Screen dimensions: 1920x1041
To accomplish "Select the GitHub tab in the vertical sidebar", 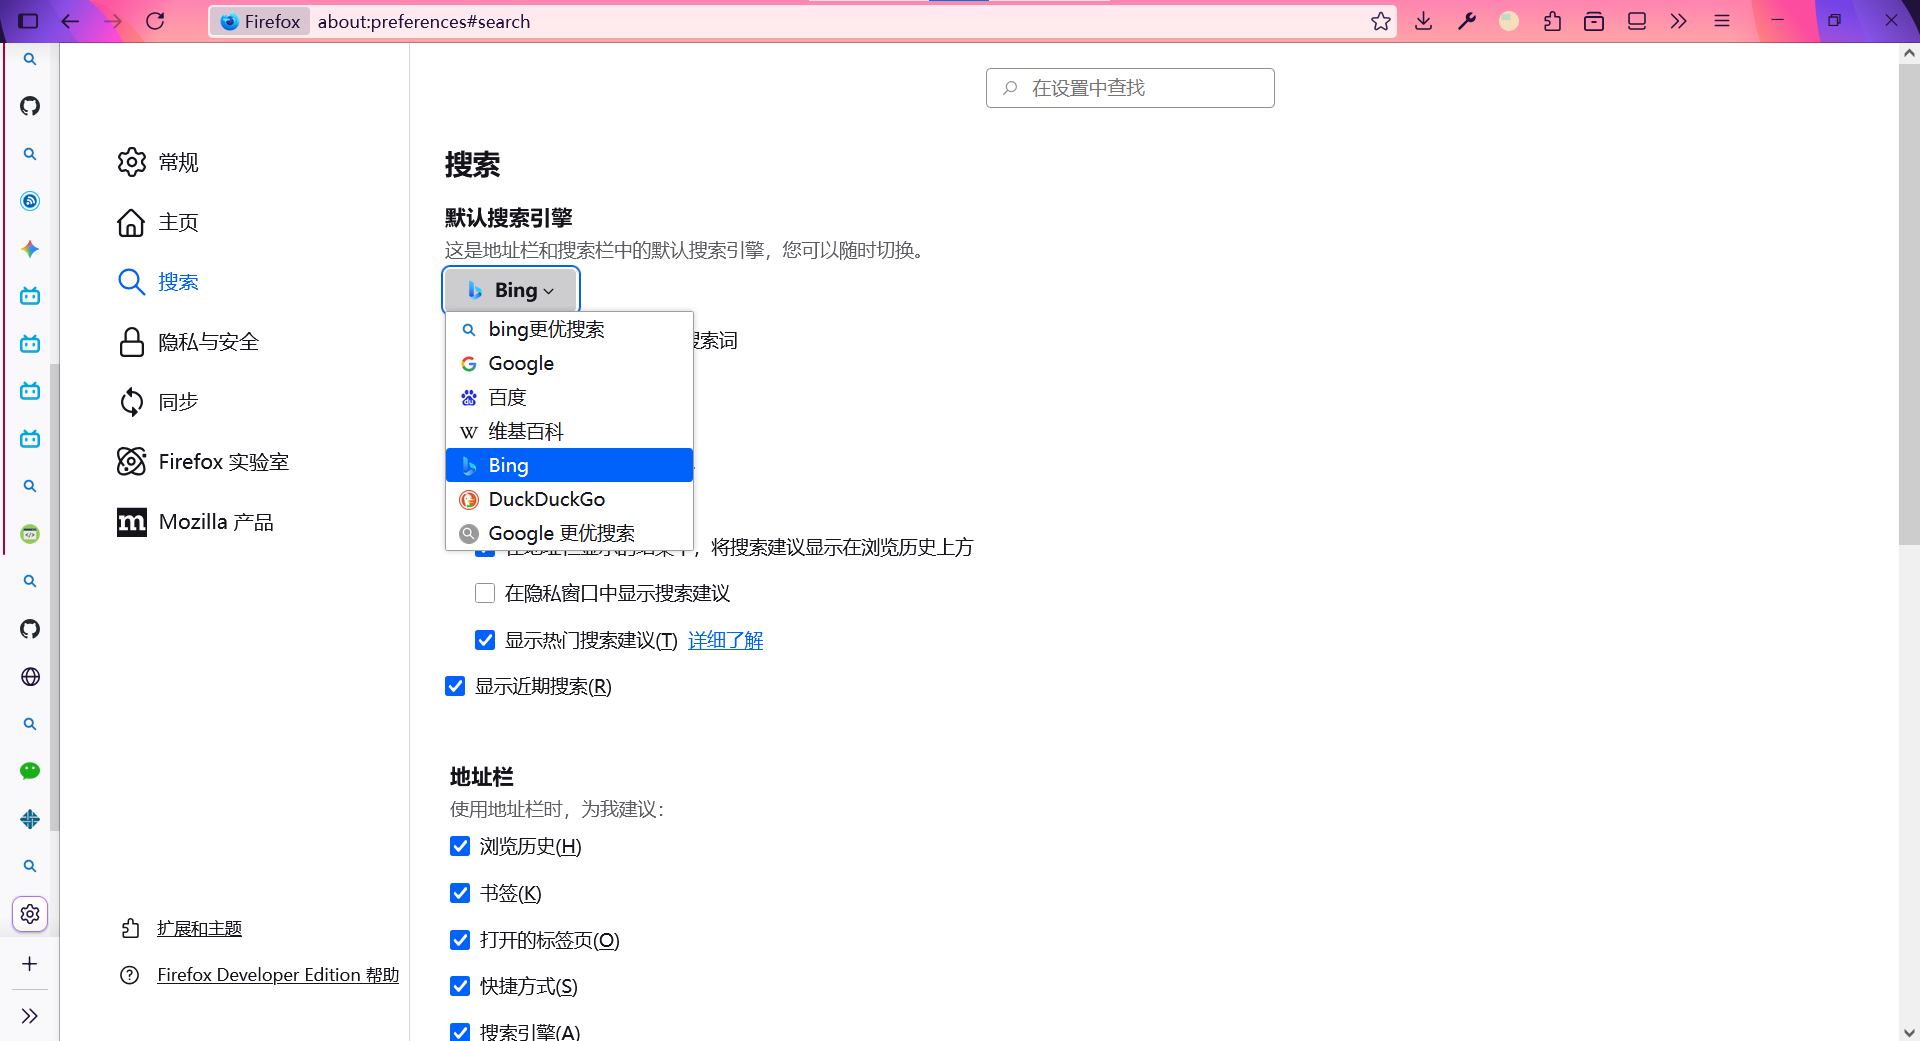I will (x=29, y=106).
